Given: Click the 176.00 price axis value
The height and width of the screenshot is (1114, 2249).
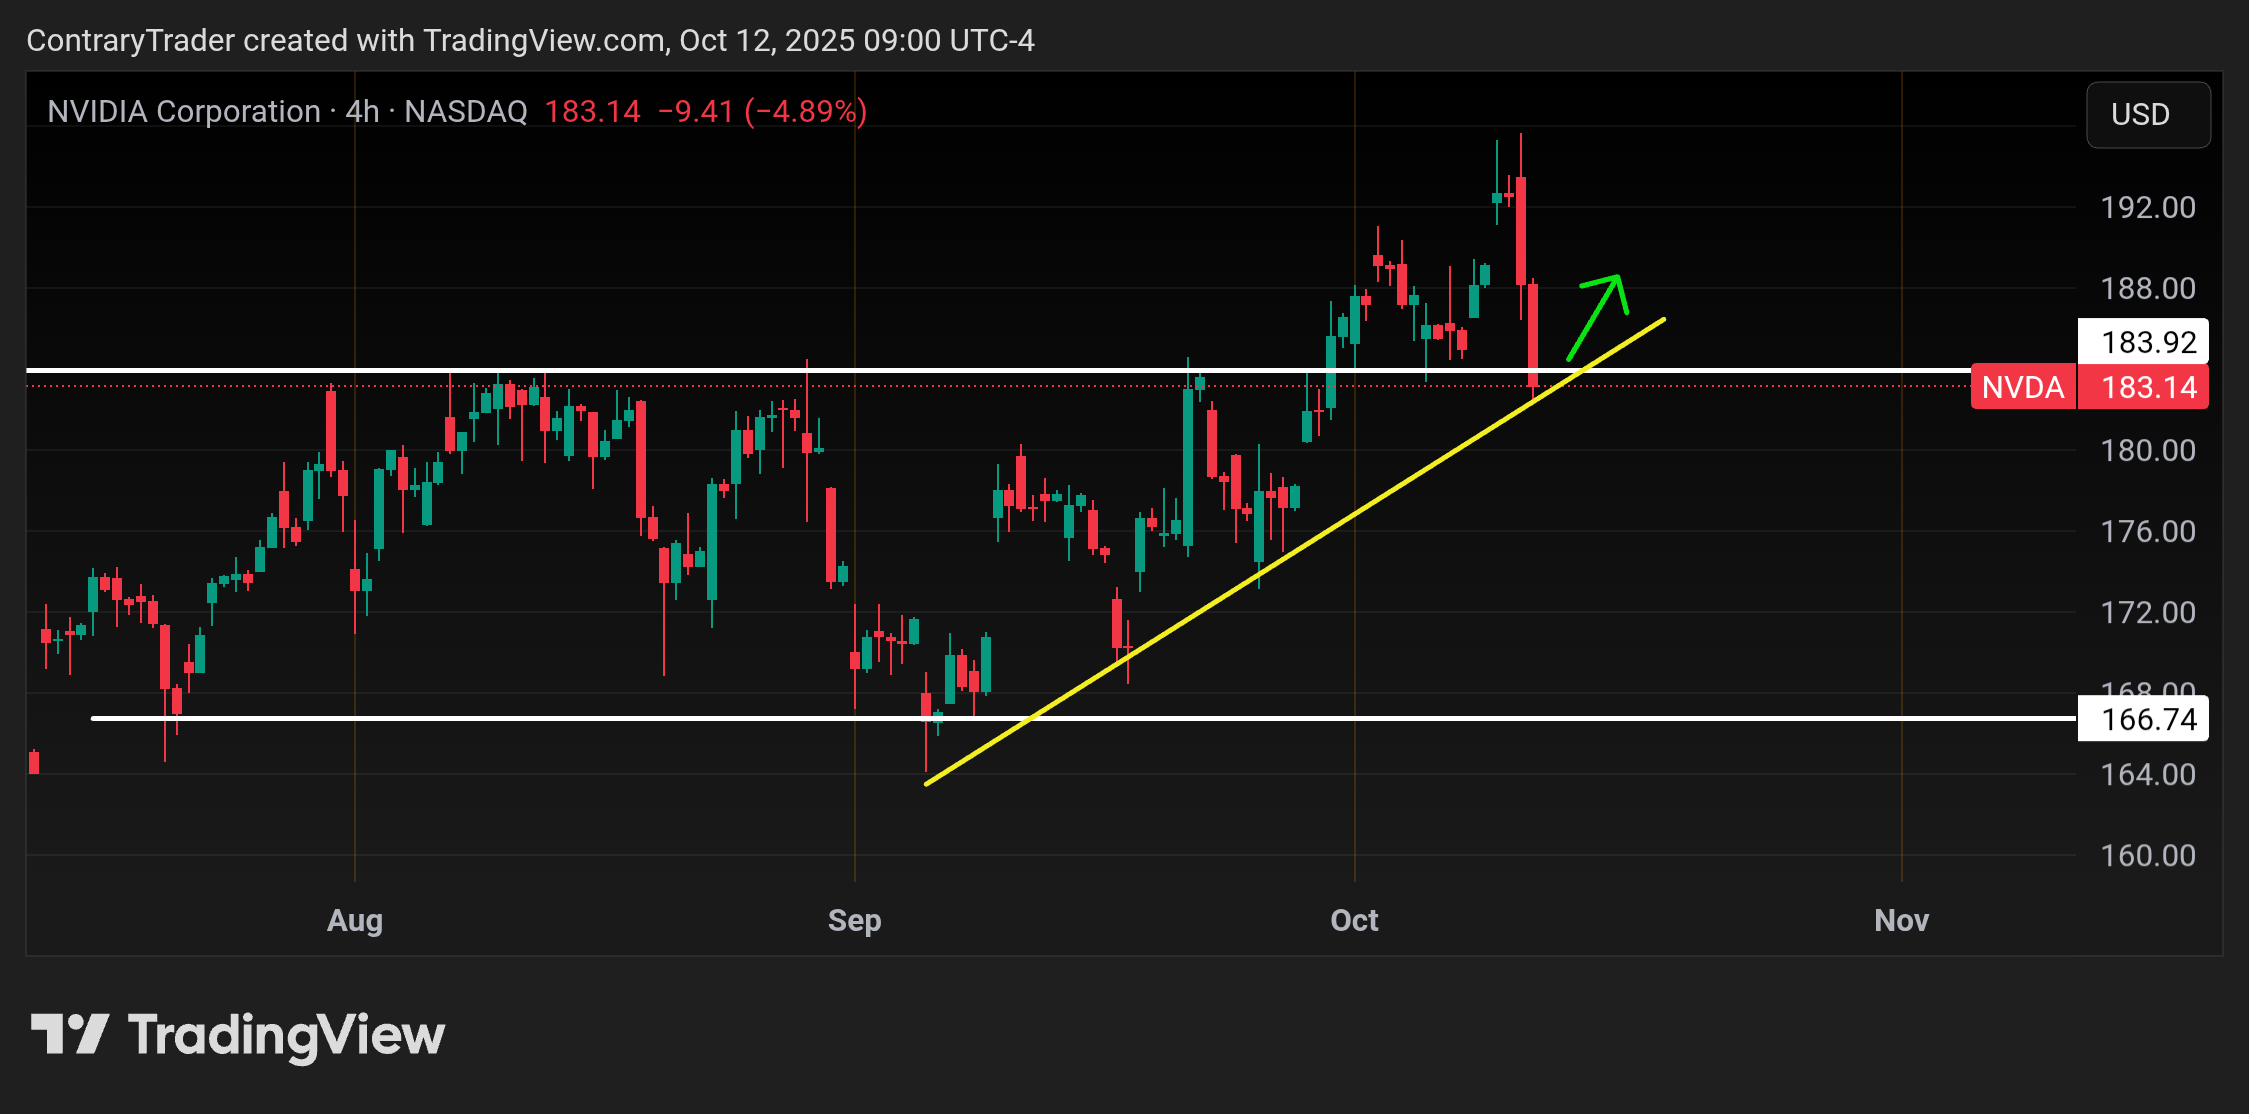Looking at the screenshot, I should [2148, 531].
